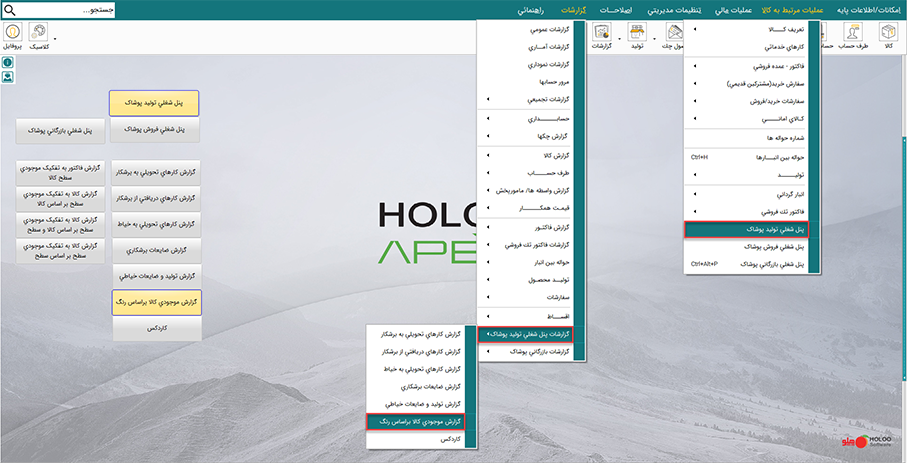
Task: Select گزارش ضایعات برشکاری submenu entry
Action: (x=416, y=387)
